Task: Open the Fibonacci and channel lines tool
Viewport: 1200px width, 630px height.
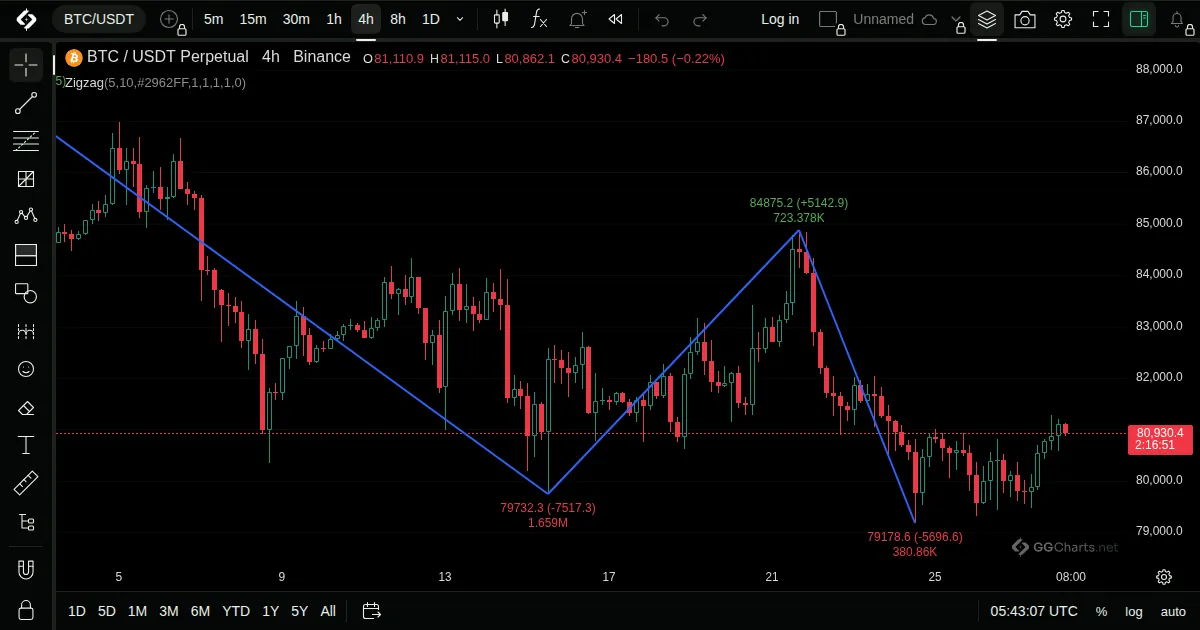Action: pos(26,141)
